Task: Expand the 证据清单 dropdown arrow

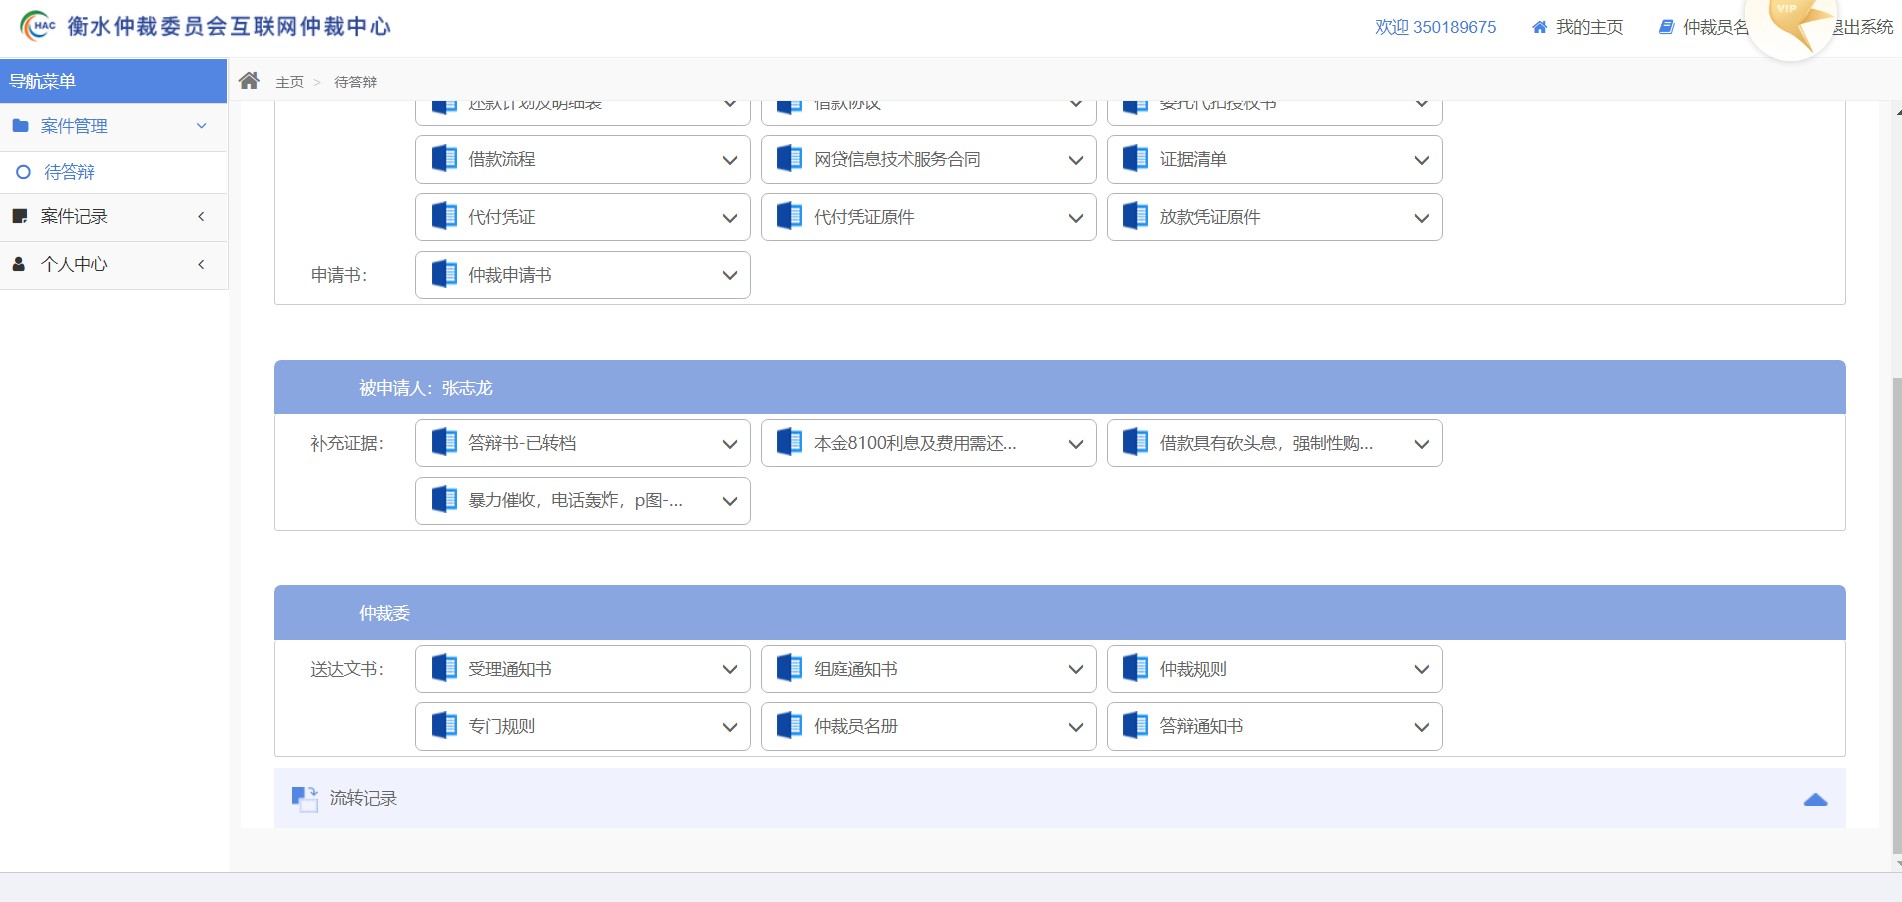Action: [1422, 160]
